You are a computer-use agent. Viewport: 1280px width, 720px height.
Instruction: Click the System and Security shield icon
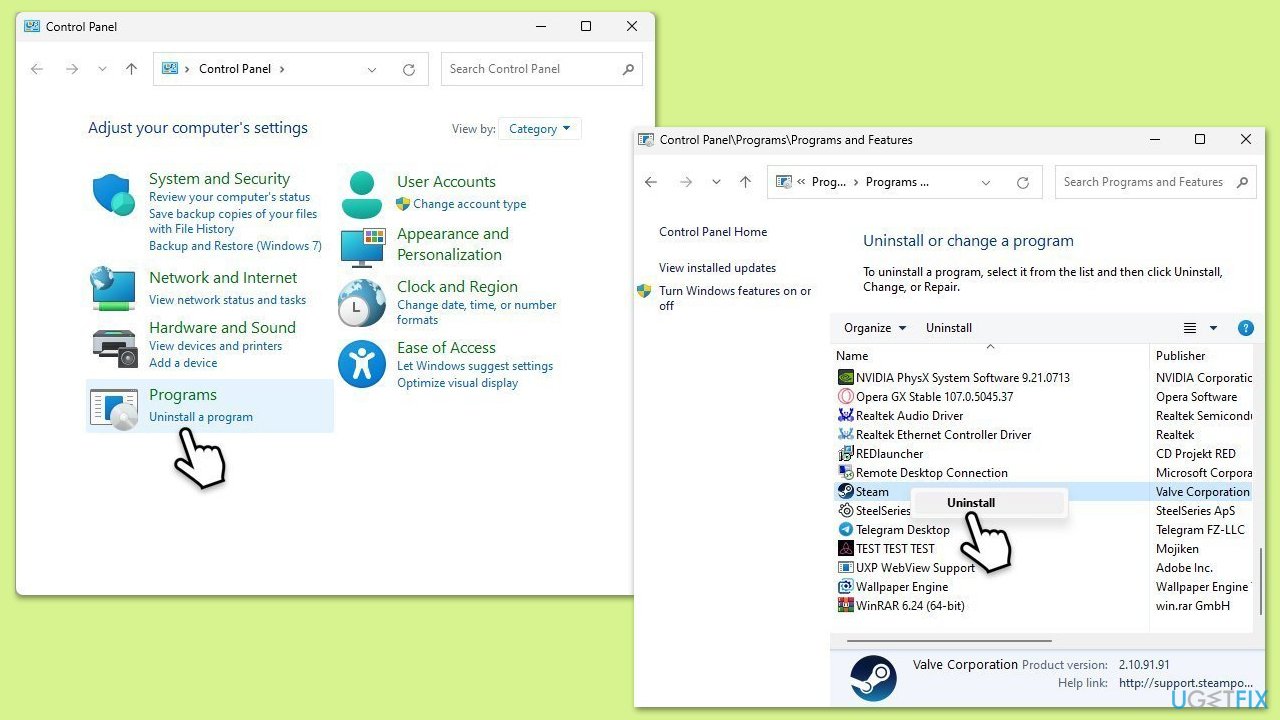pyautogui.click(x=113, y=194)
